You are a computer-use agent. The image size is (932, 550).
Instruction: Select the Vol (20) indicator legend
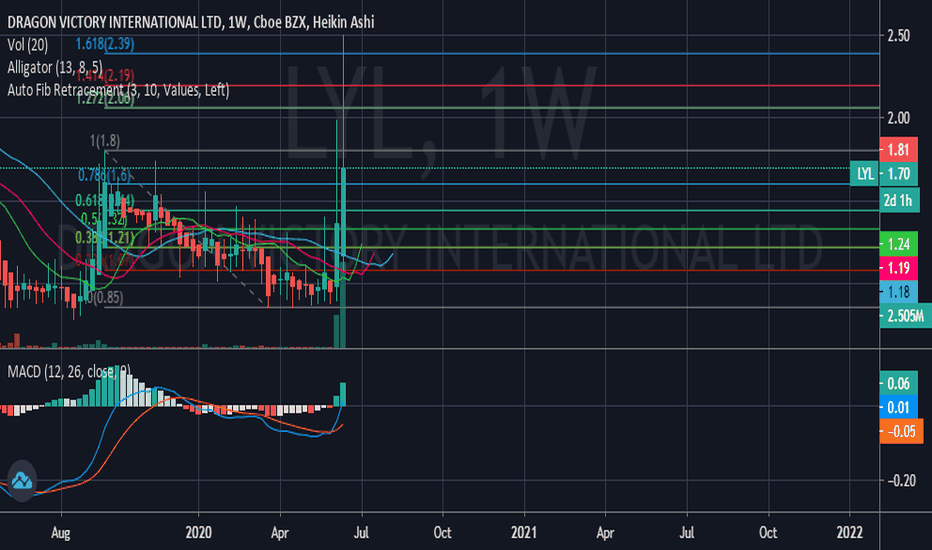(x=27, y=45)
